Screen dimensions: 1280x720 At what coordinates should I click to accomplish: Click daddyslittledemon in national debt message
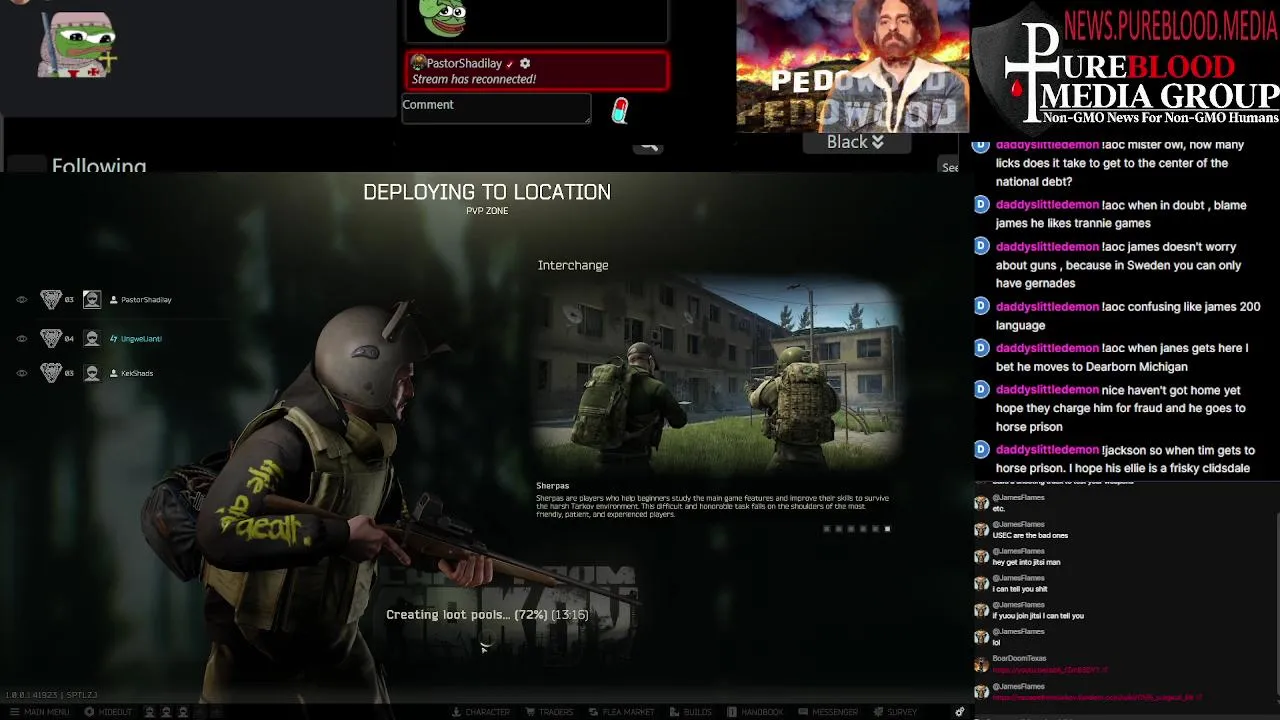[1047, 145]
